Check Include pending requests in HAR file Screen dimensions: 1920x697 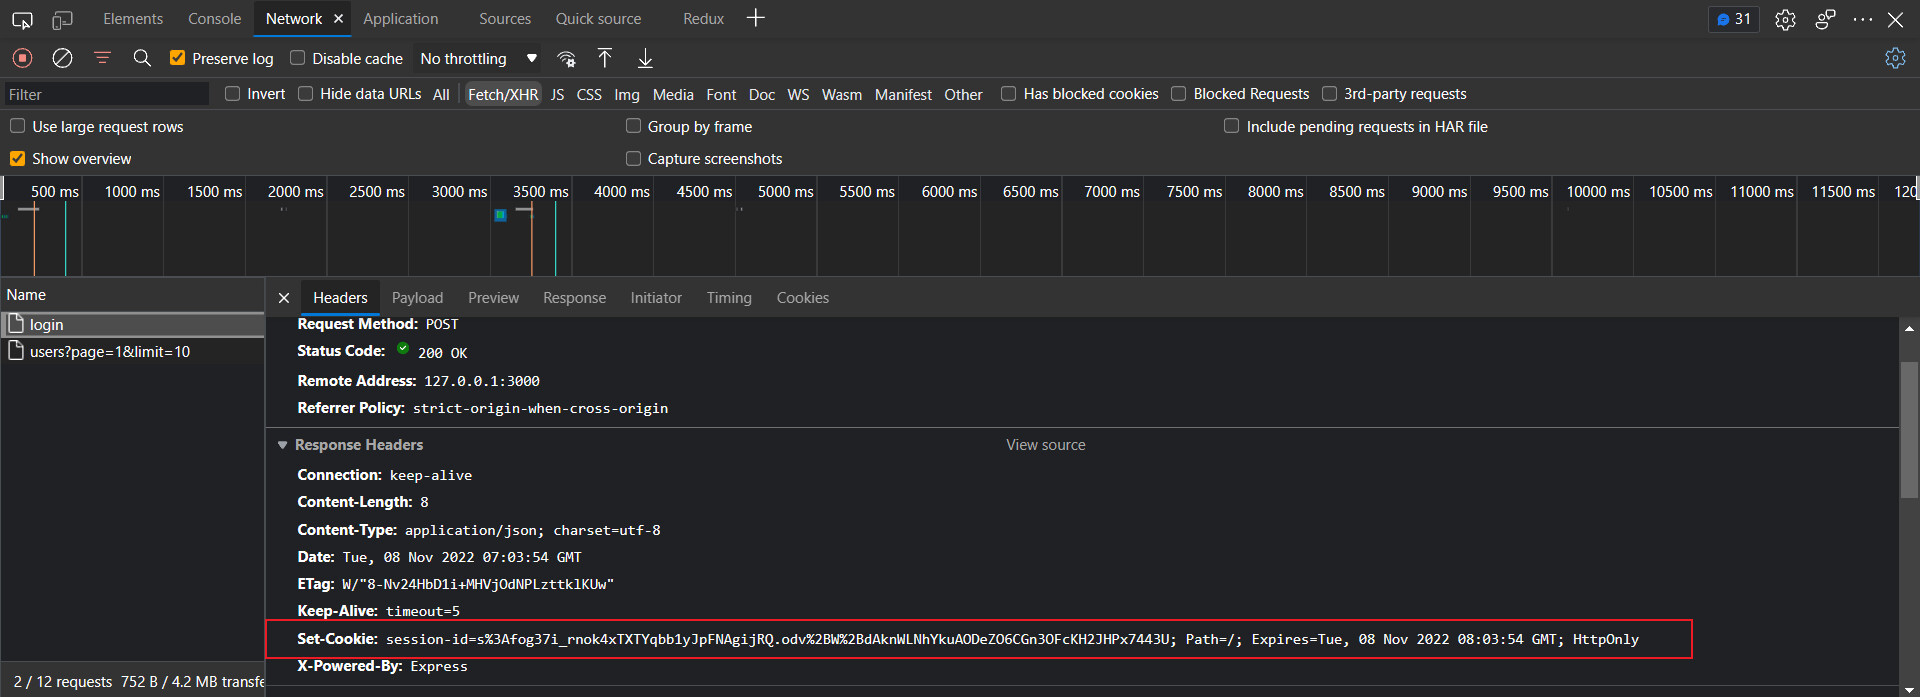coord(1232,126)
